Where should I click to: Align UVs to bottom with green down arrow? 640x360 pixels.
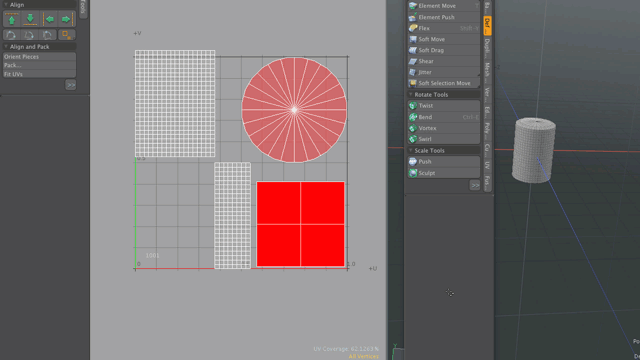pyautogui.click(x=30, y=19)
